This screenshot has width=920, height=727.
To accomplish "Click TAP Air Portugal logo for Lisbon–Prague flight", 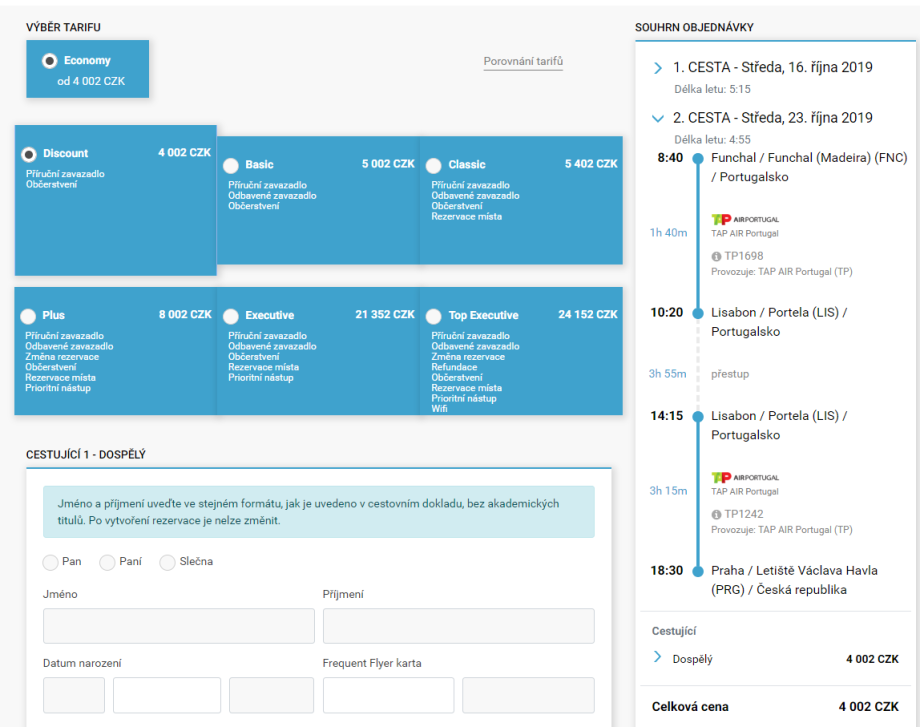I will click(744, 477).
